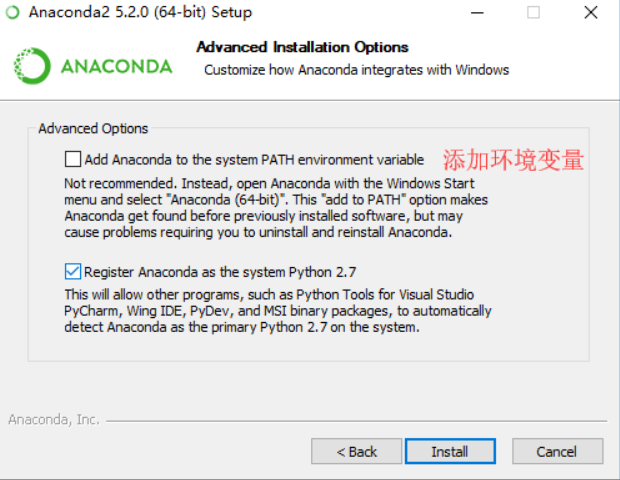
Task: Click the 'Customize how Anaconda integrates' subtitle
Action: point(356,70)
